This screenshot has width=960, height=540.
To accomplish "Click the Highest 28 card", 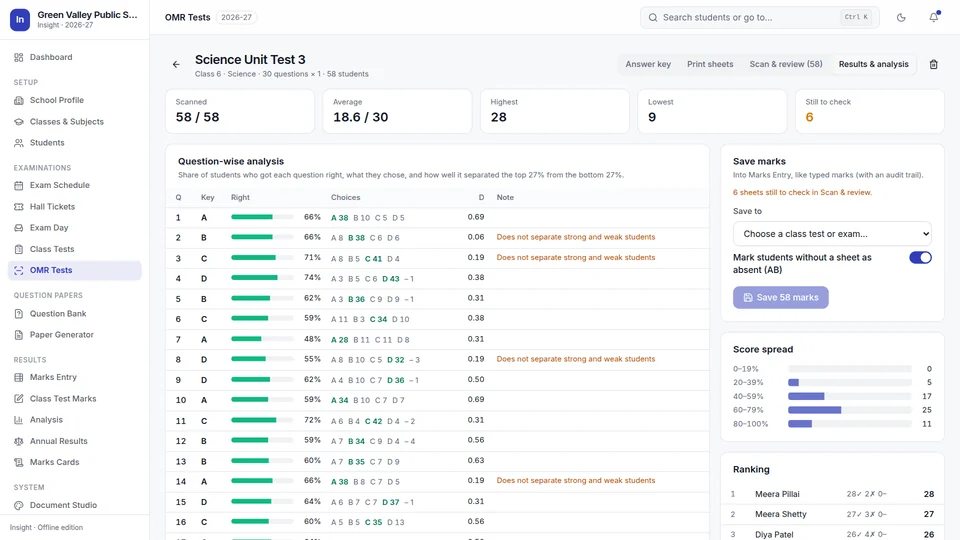I will pos(555,111).
